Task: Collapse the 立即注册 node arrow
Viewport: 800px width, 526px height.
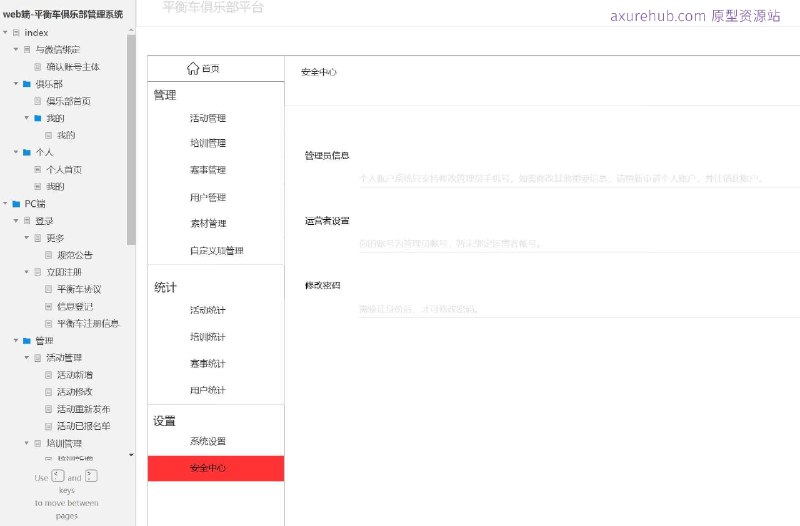Action: tap(27, 272)
